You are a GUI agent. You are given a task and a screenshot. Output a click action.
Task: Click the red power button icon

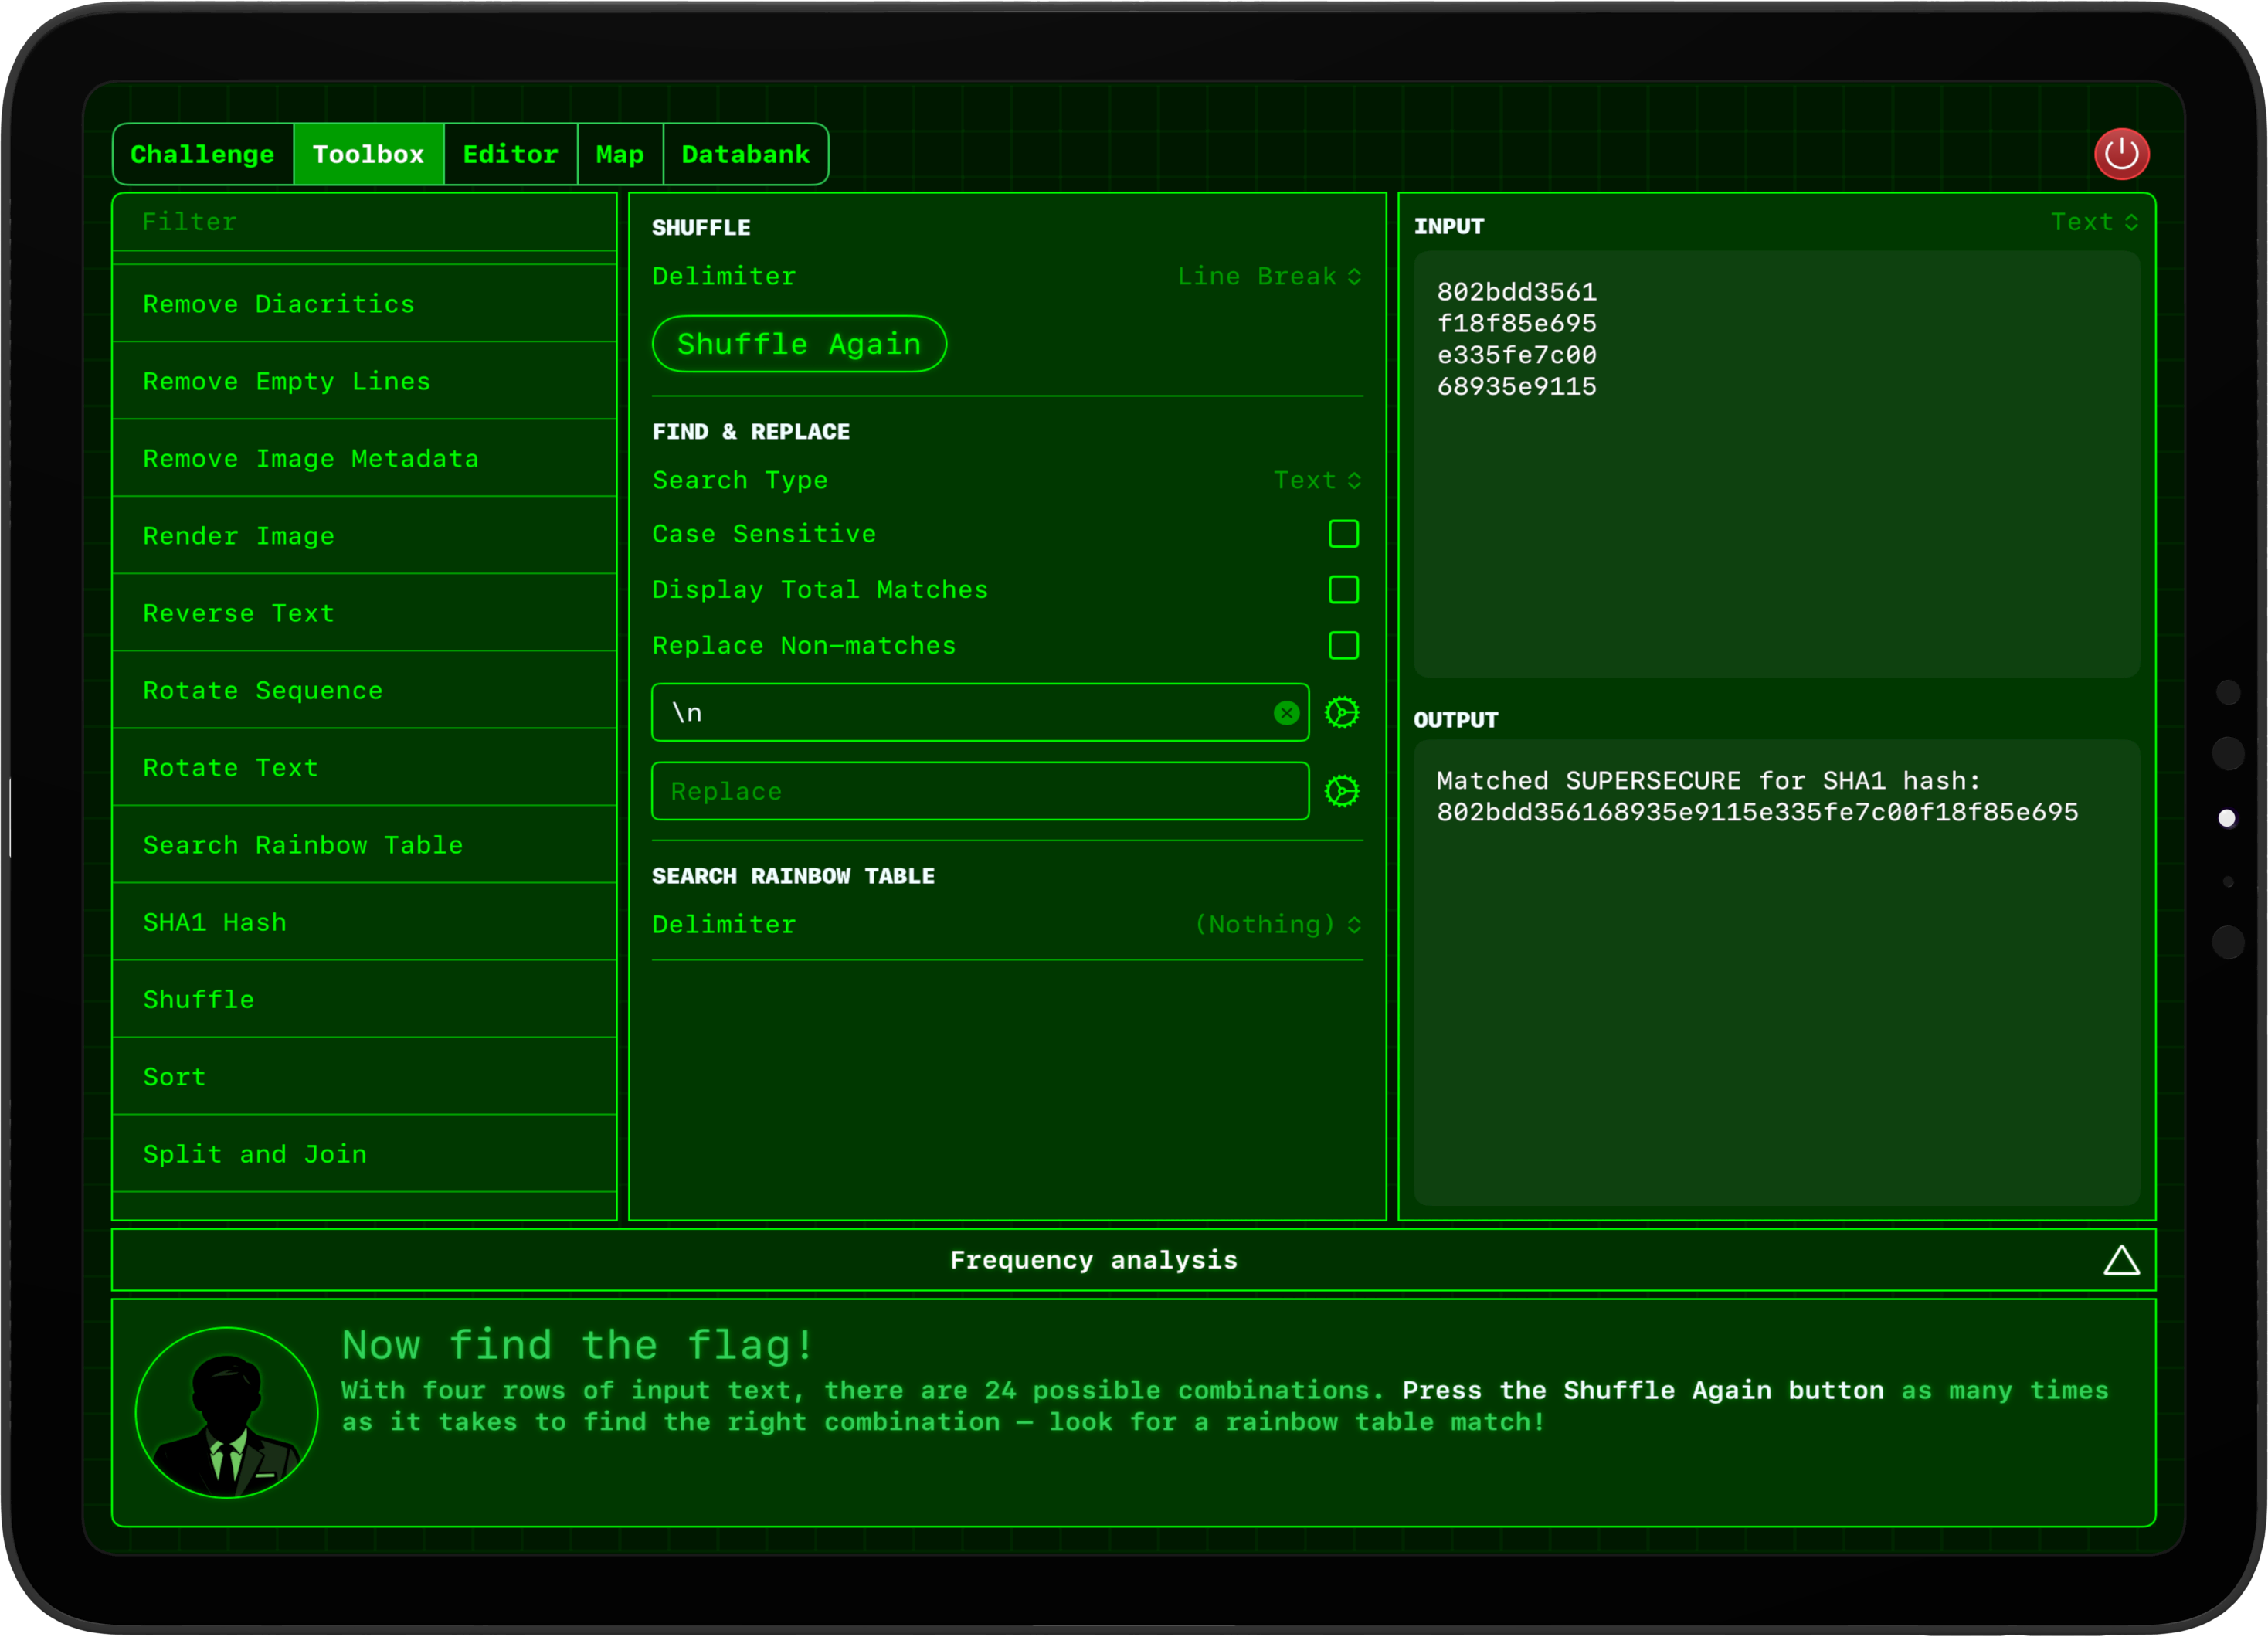[x=2121, y=154]
